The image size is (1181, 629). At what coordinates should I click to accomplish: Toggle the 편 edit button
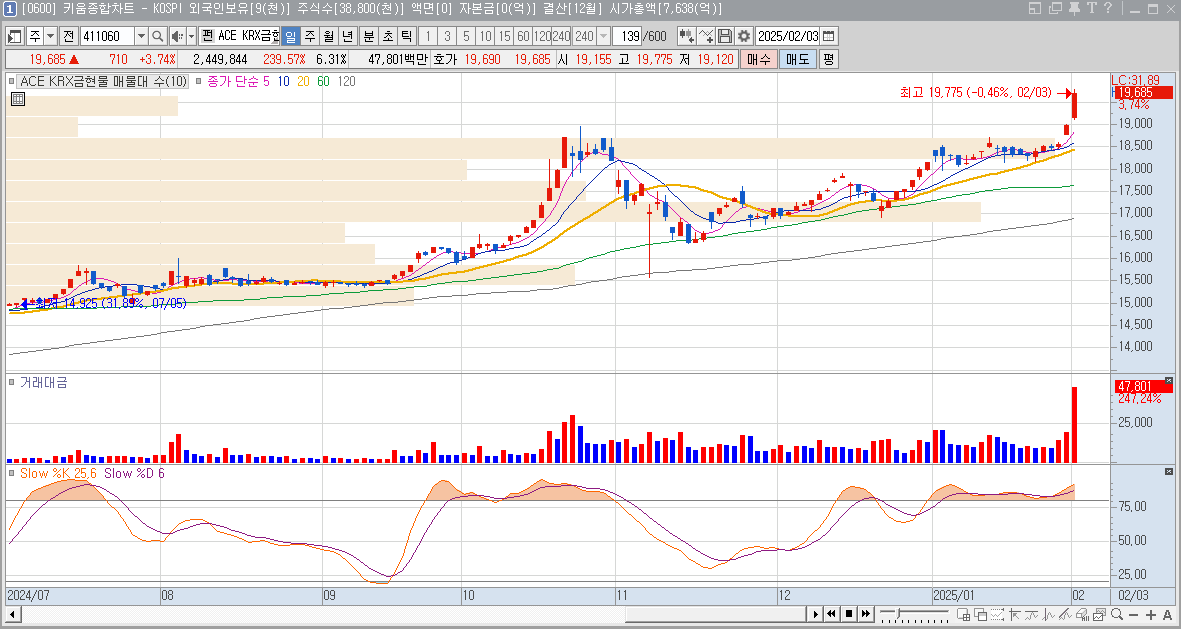(x=207, y=36)
